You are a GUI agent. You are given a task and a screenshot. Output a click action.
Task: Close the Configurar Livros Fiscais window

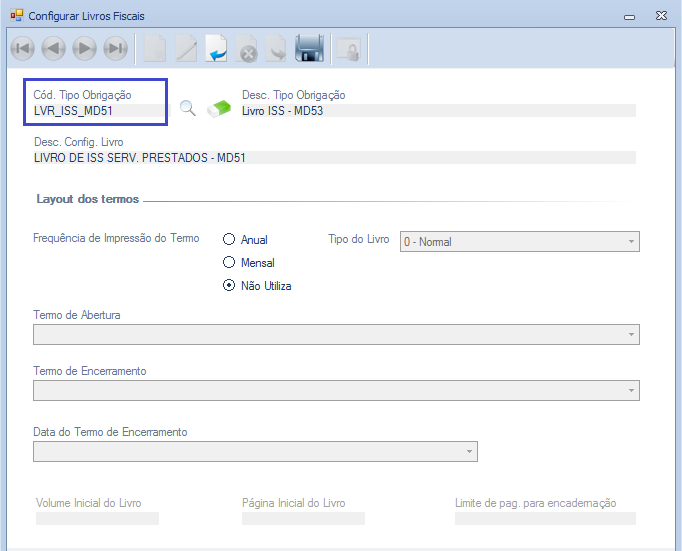pos(661,16)
